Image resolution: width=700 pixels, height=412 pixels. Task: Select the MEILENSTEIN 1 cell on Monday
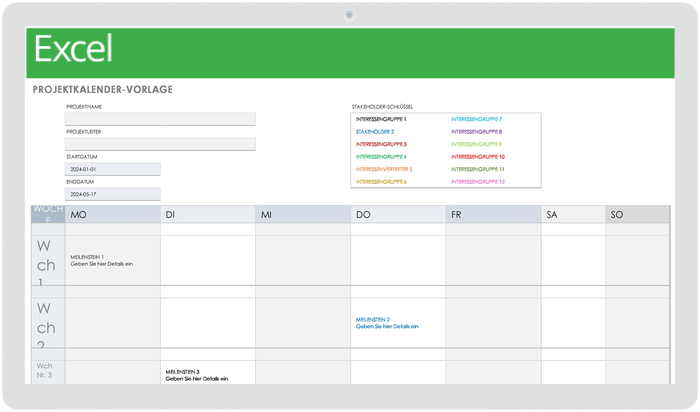click(112, 260)
